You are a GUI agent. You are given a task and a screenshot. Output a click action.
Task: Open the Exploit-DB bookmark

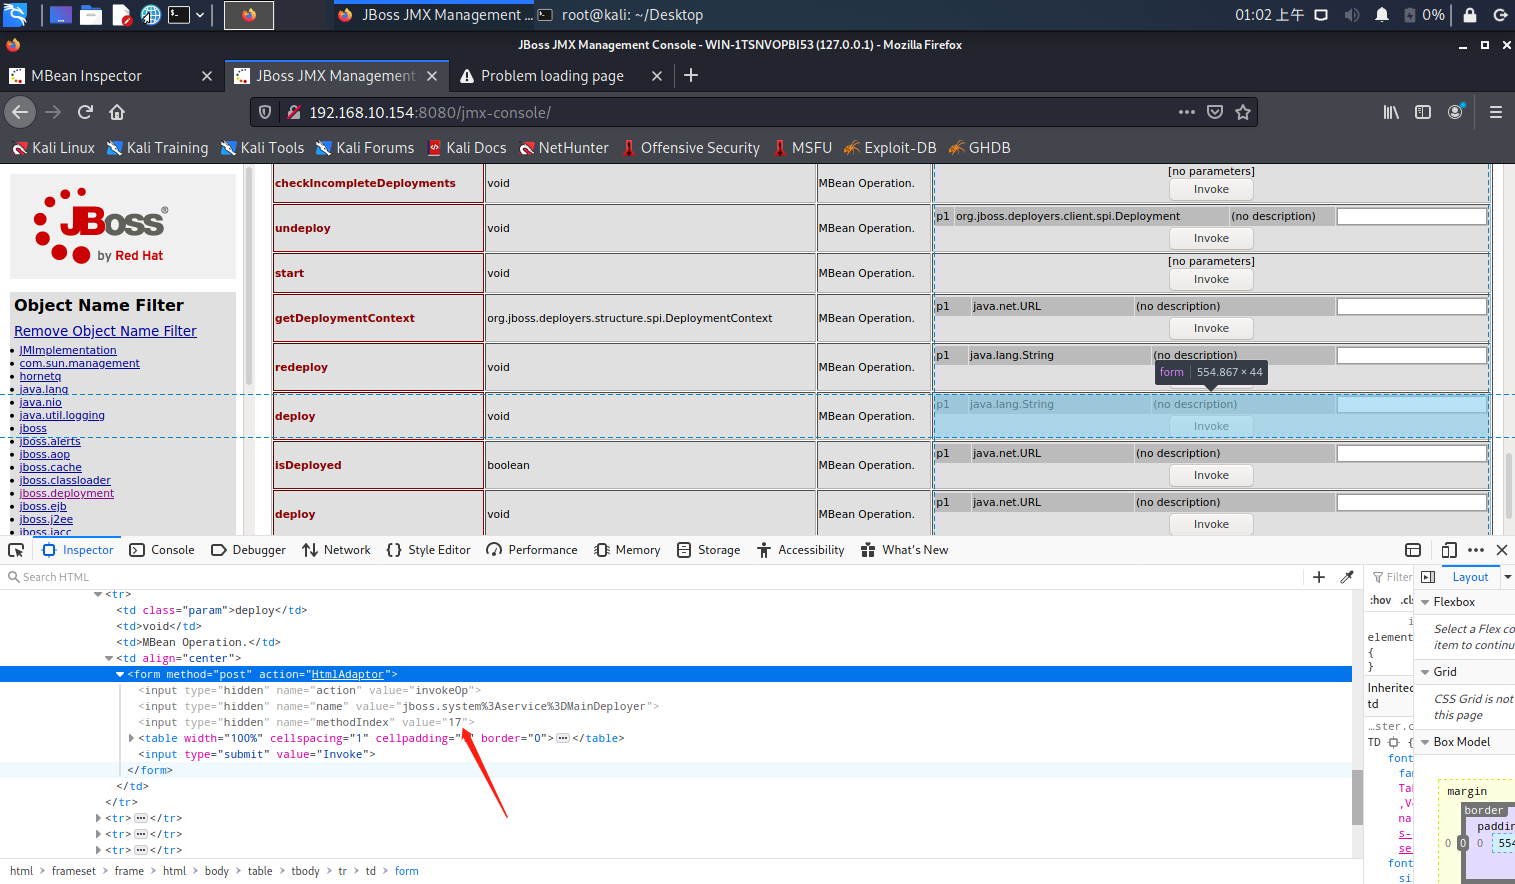coord(890,147)
